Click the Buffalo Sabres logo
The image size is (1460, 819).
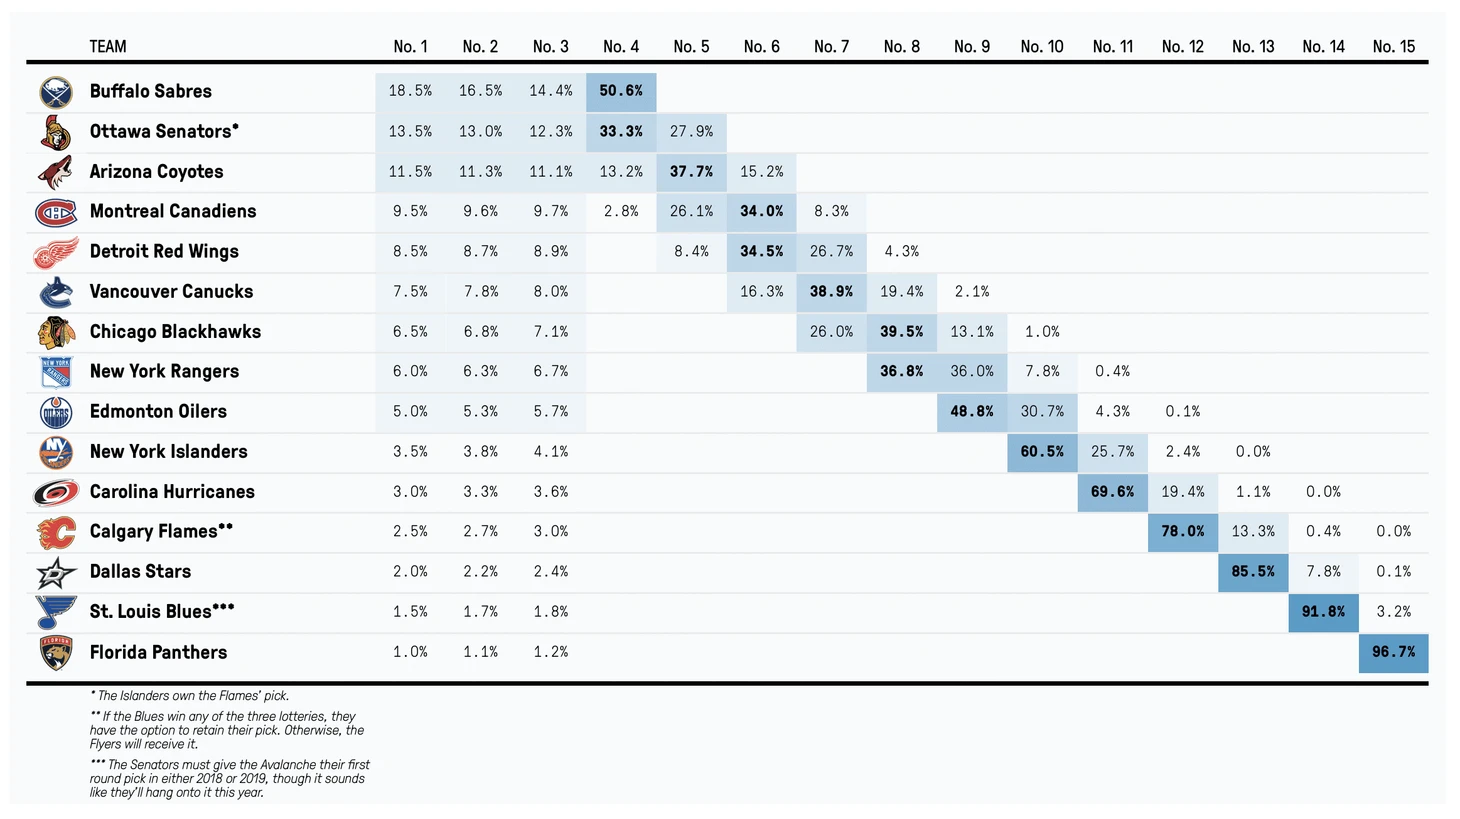tap(56, 92)
